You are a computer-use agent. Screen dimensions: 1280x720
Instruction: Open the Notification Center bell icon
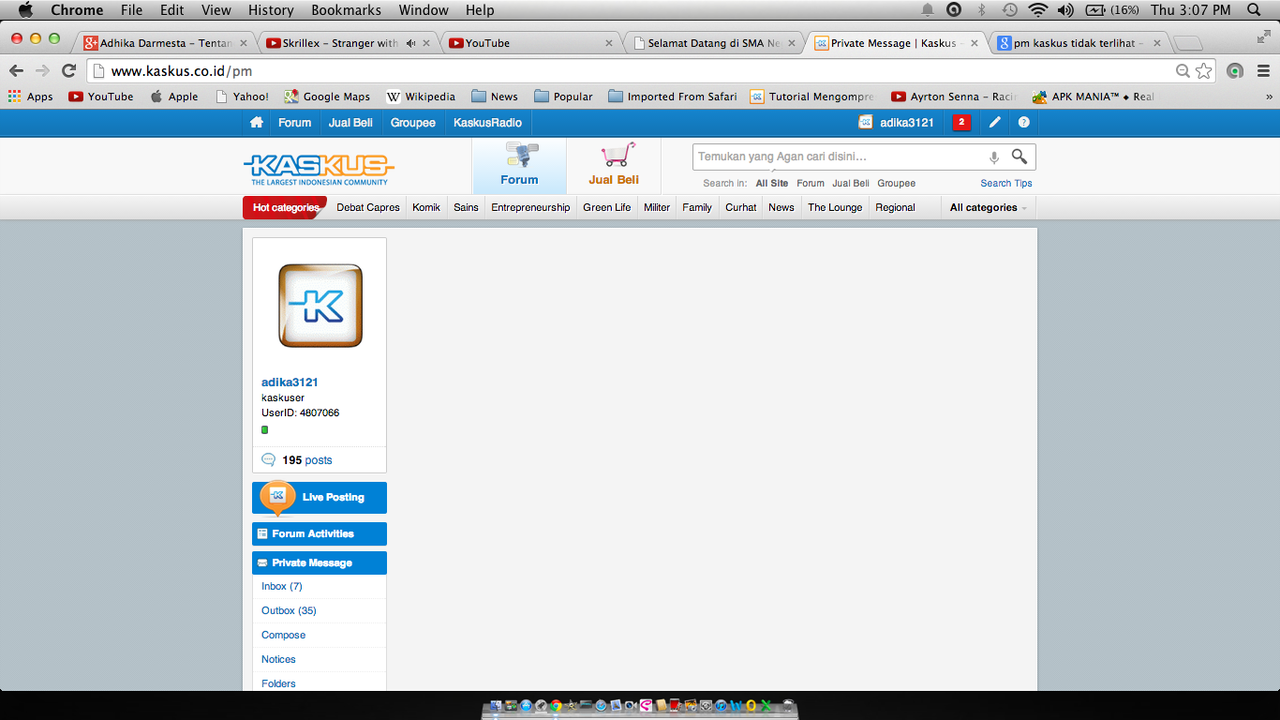pyautogui.click(x=928, y=10)
